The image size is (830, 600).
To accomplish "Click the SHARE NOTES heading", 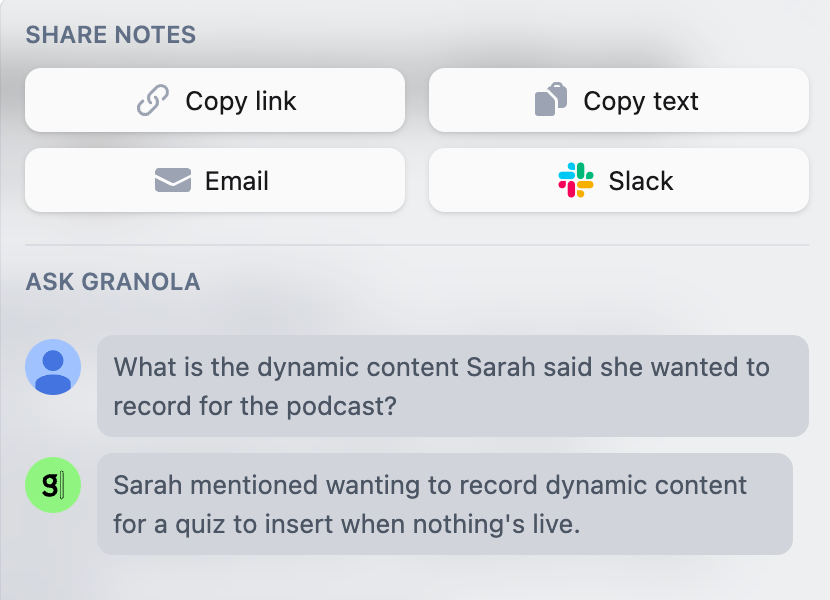I will pos(111,35).
